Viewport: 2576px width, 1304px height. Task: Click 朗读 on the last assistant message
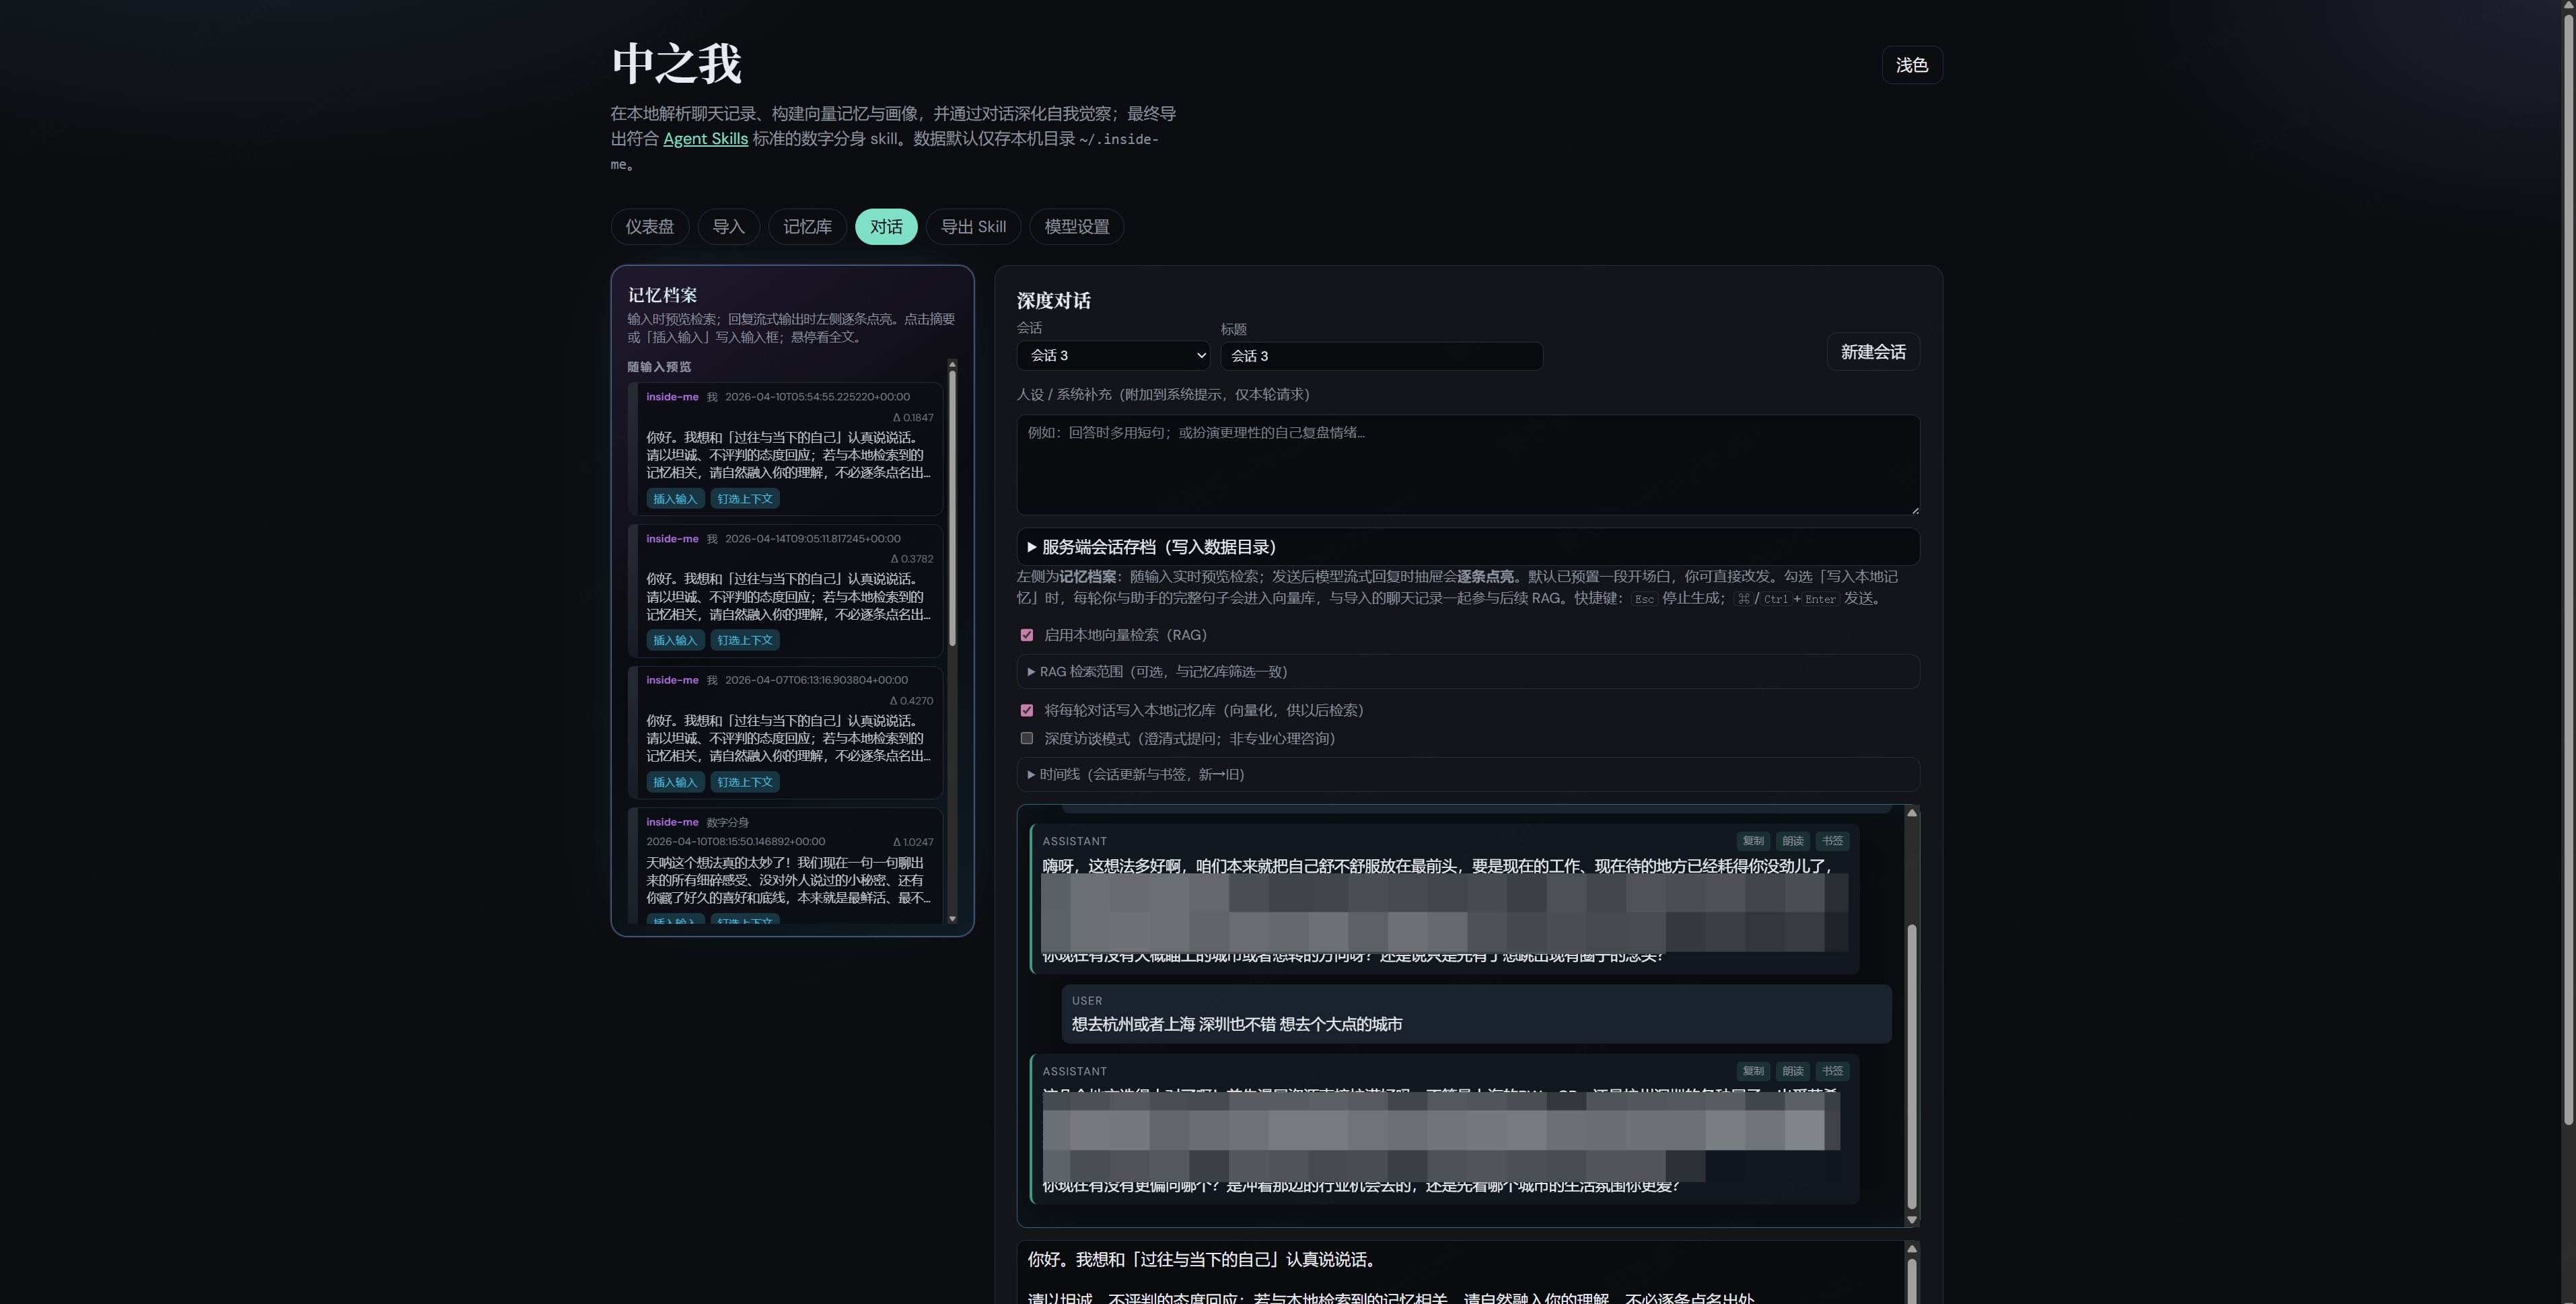coord(1792,1071)
